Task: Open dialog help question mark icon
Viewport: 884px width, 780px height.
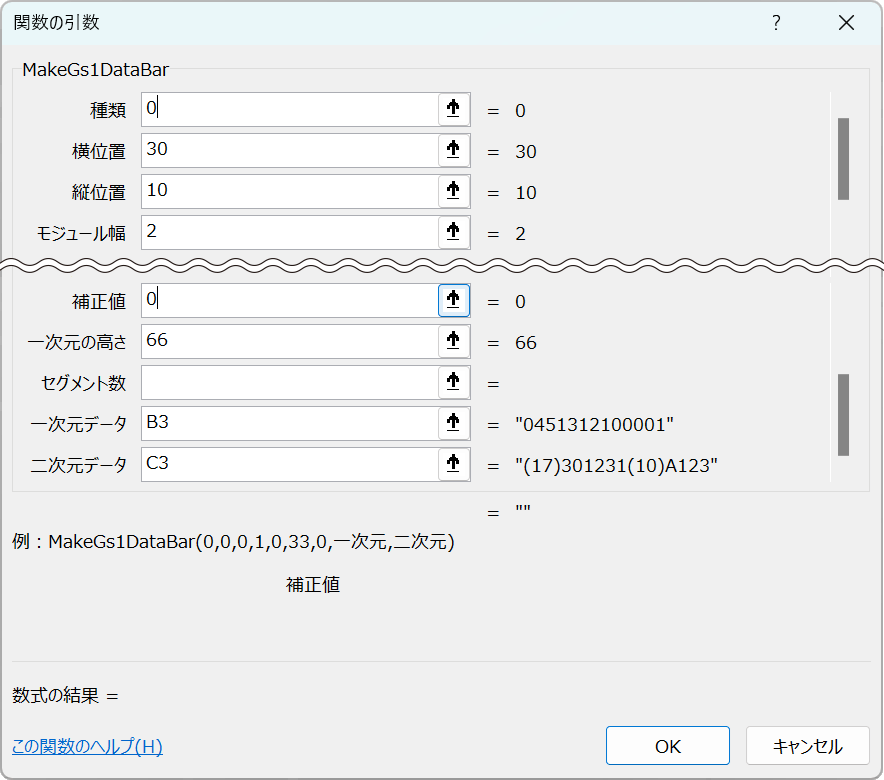Action: tap(776, 23)
